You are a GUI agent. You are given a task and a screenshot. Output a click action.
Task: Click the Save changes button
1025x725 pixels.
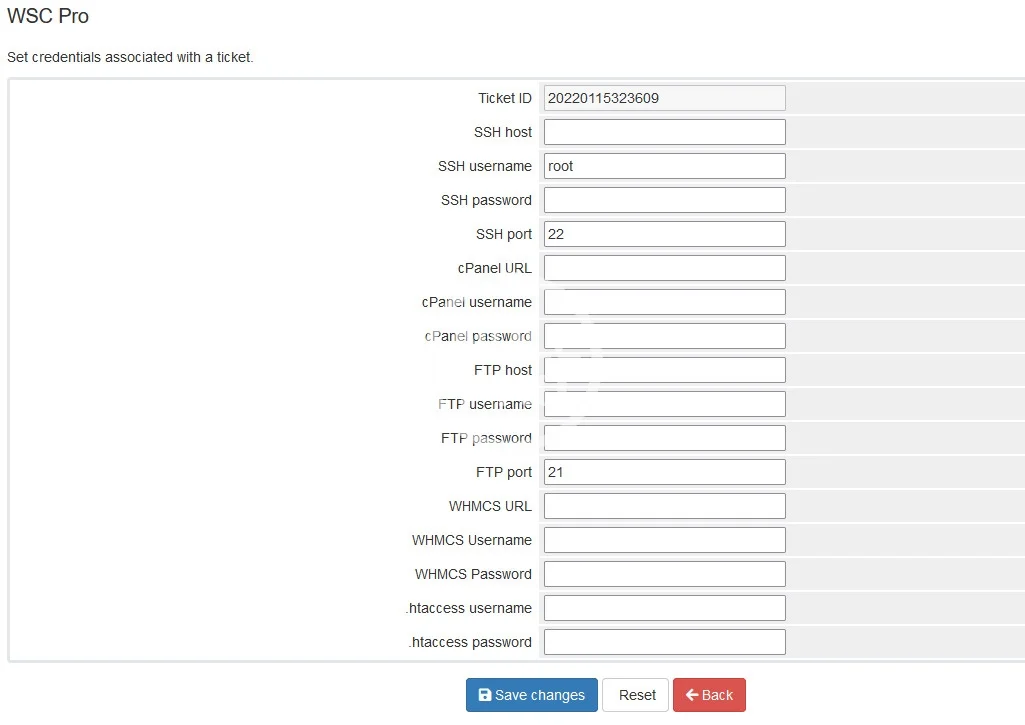531,695
